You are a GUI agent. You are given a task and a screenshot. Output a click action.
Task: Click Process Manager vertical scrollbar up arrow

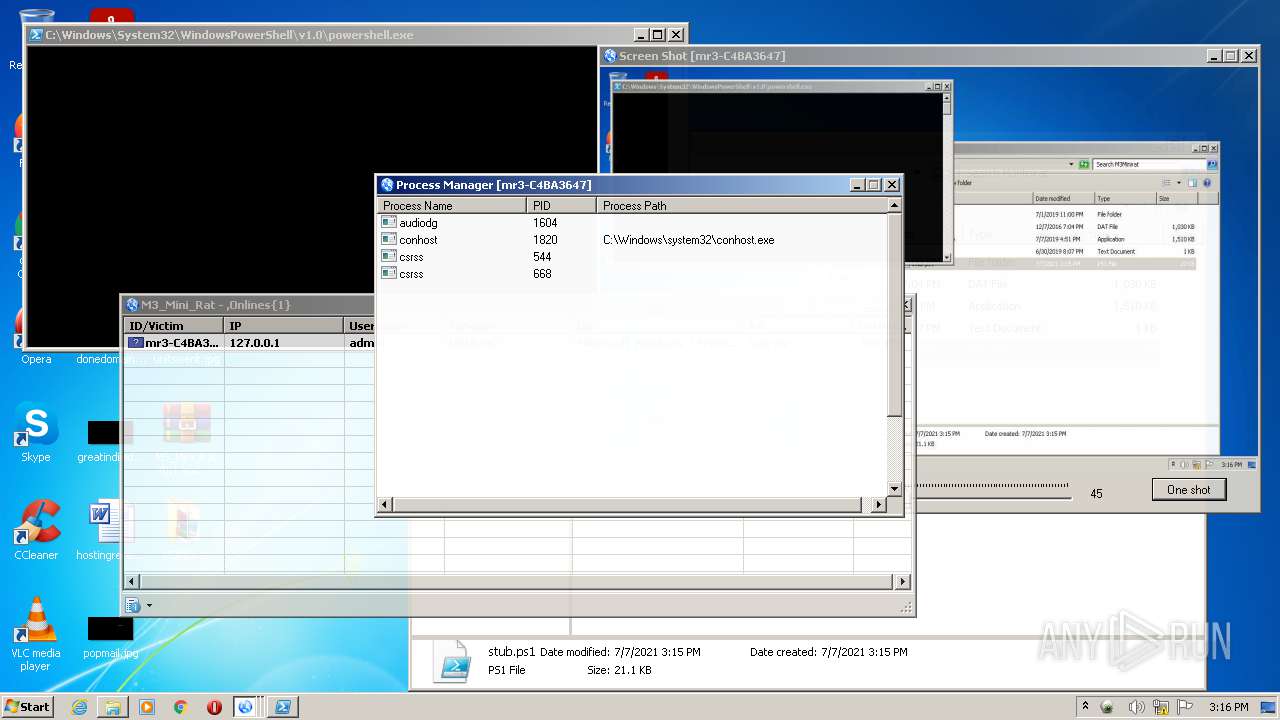tap(894, 205)
